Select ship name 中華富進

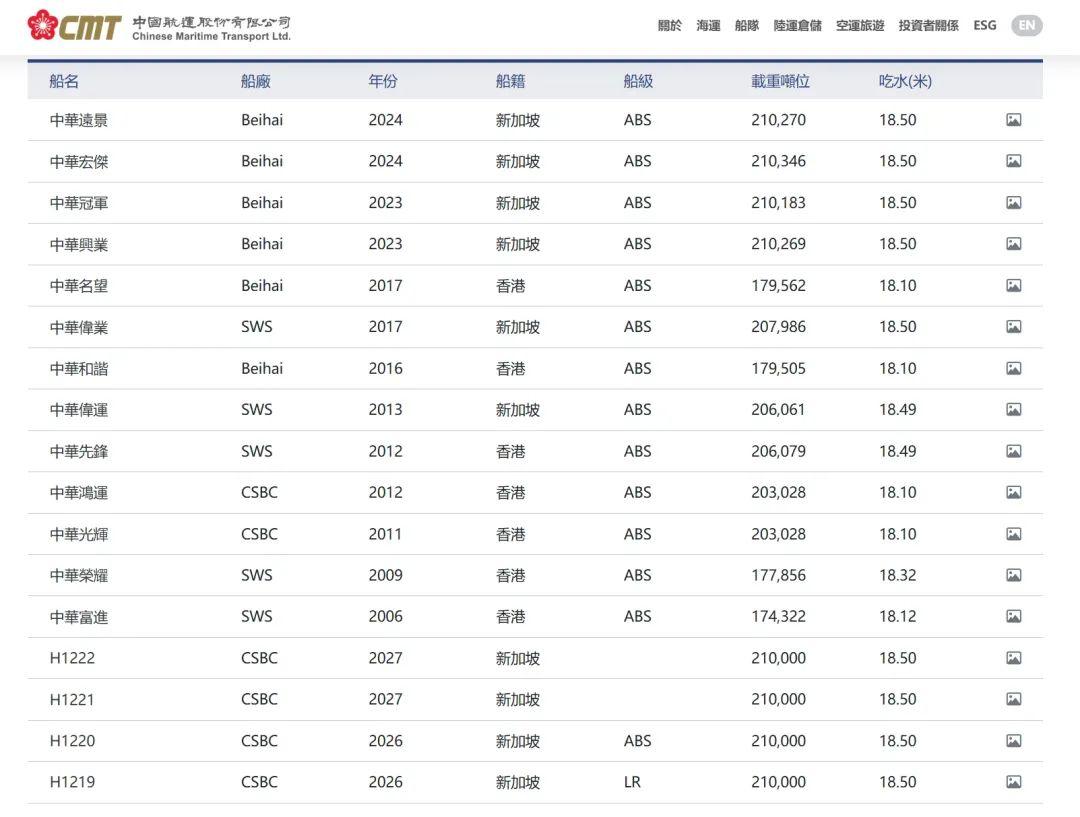click(x=79, y=617)
